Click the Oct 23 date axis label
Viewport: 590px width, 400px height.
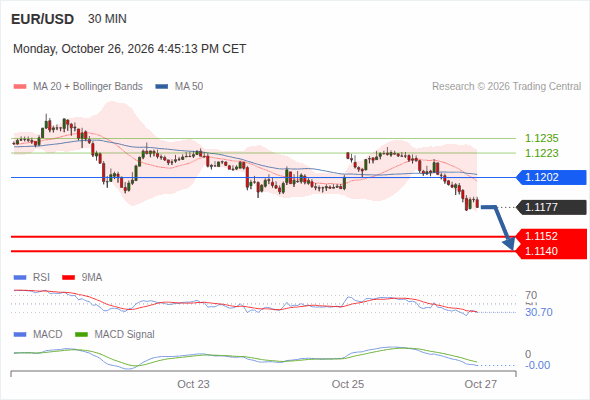(193, 384)
